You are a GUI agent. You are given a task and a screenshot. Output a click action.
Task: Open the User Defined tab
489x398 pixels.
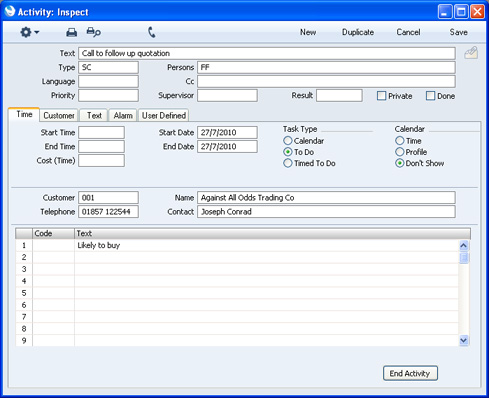[x=164, y=115]
